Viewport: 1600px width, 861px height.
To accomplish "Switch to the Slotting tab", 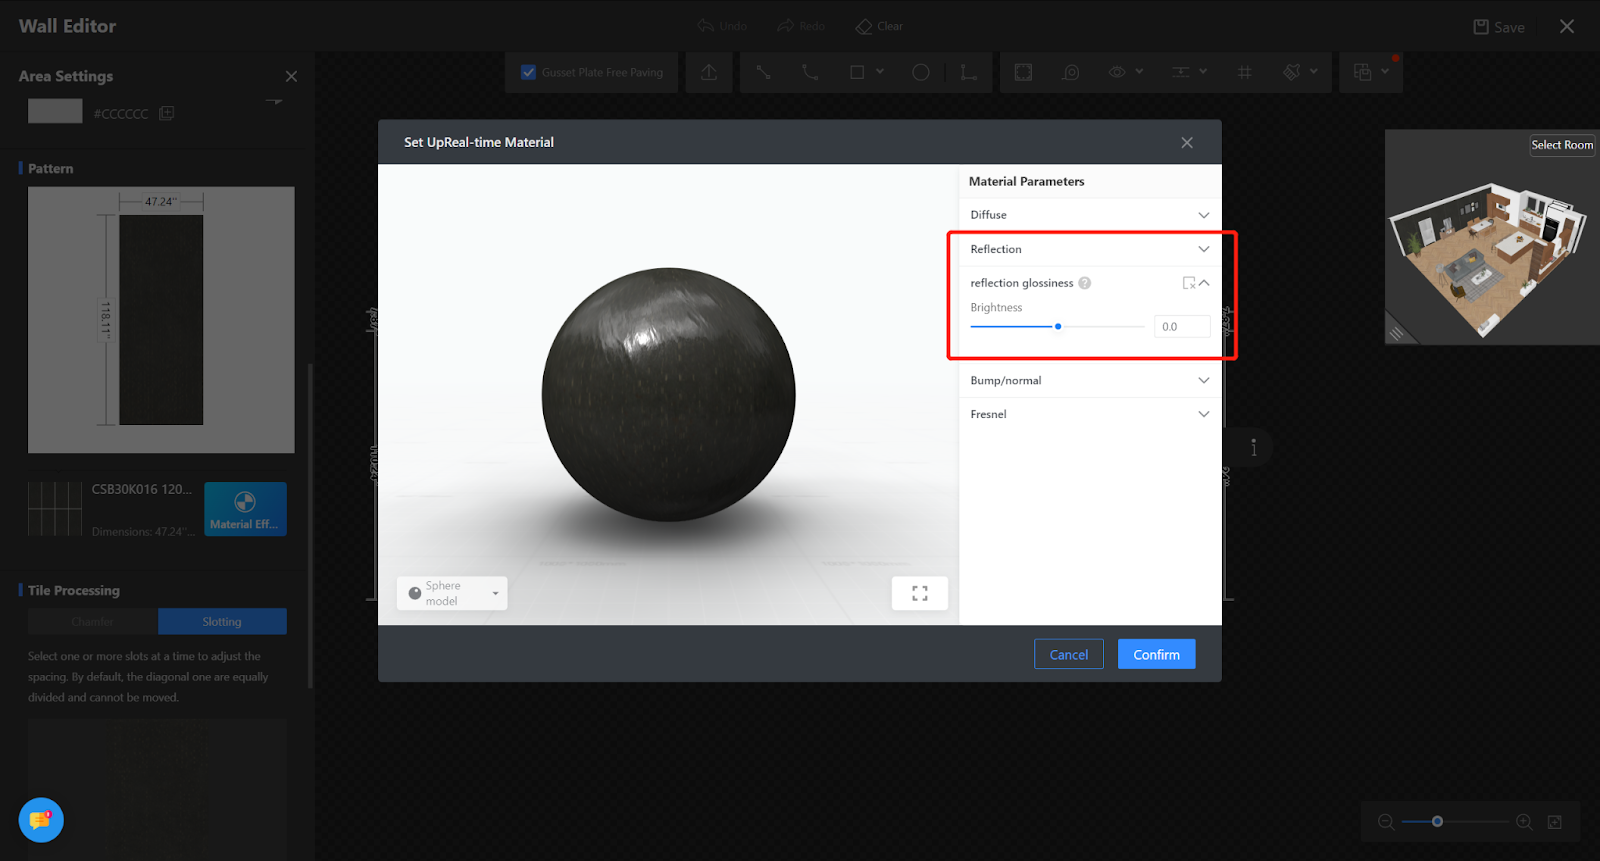I will click(222, 622).
